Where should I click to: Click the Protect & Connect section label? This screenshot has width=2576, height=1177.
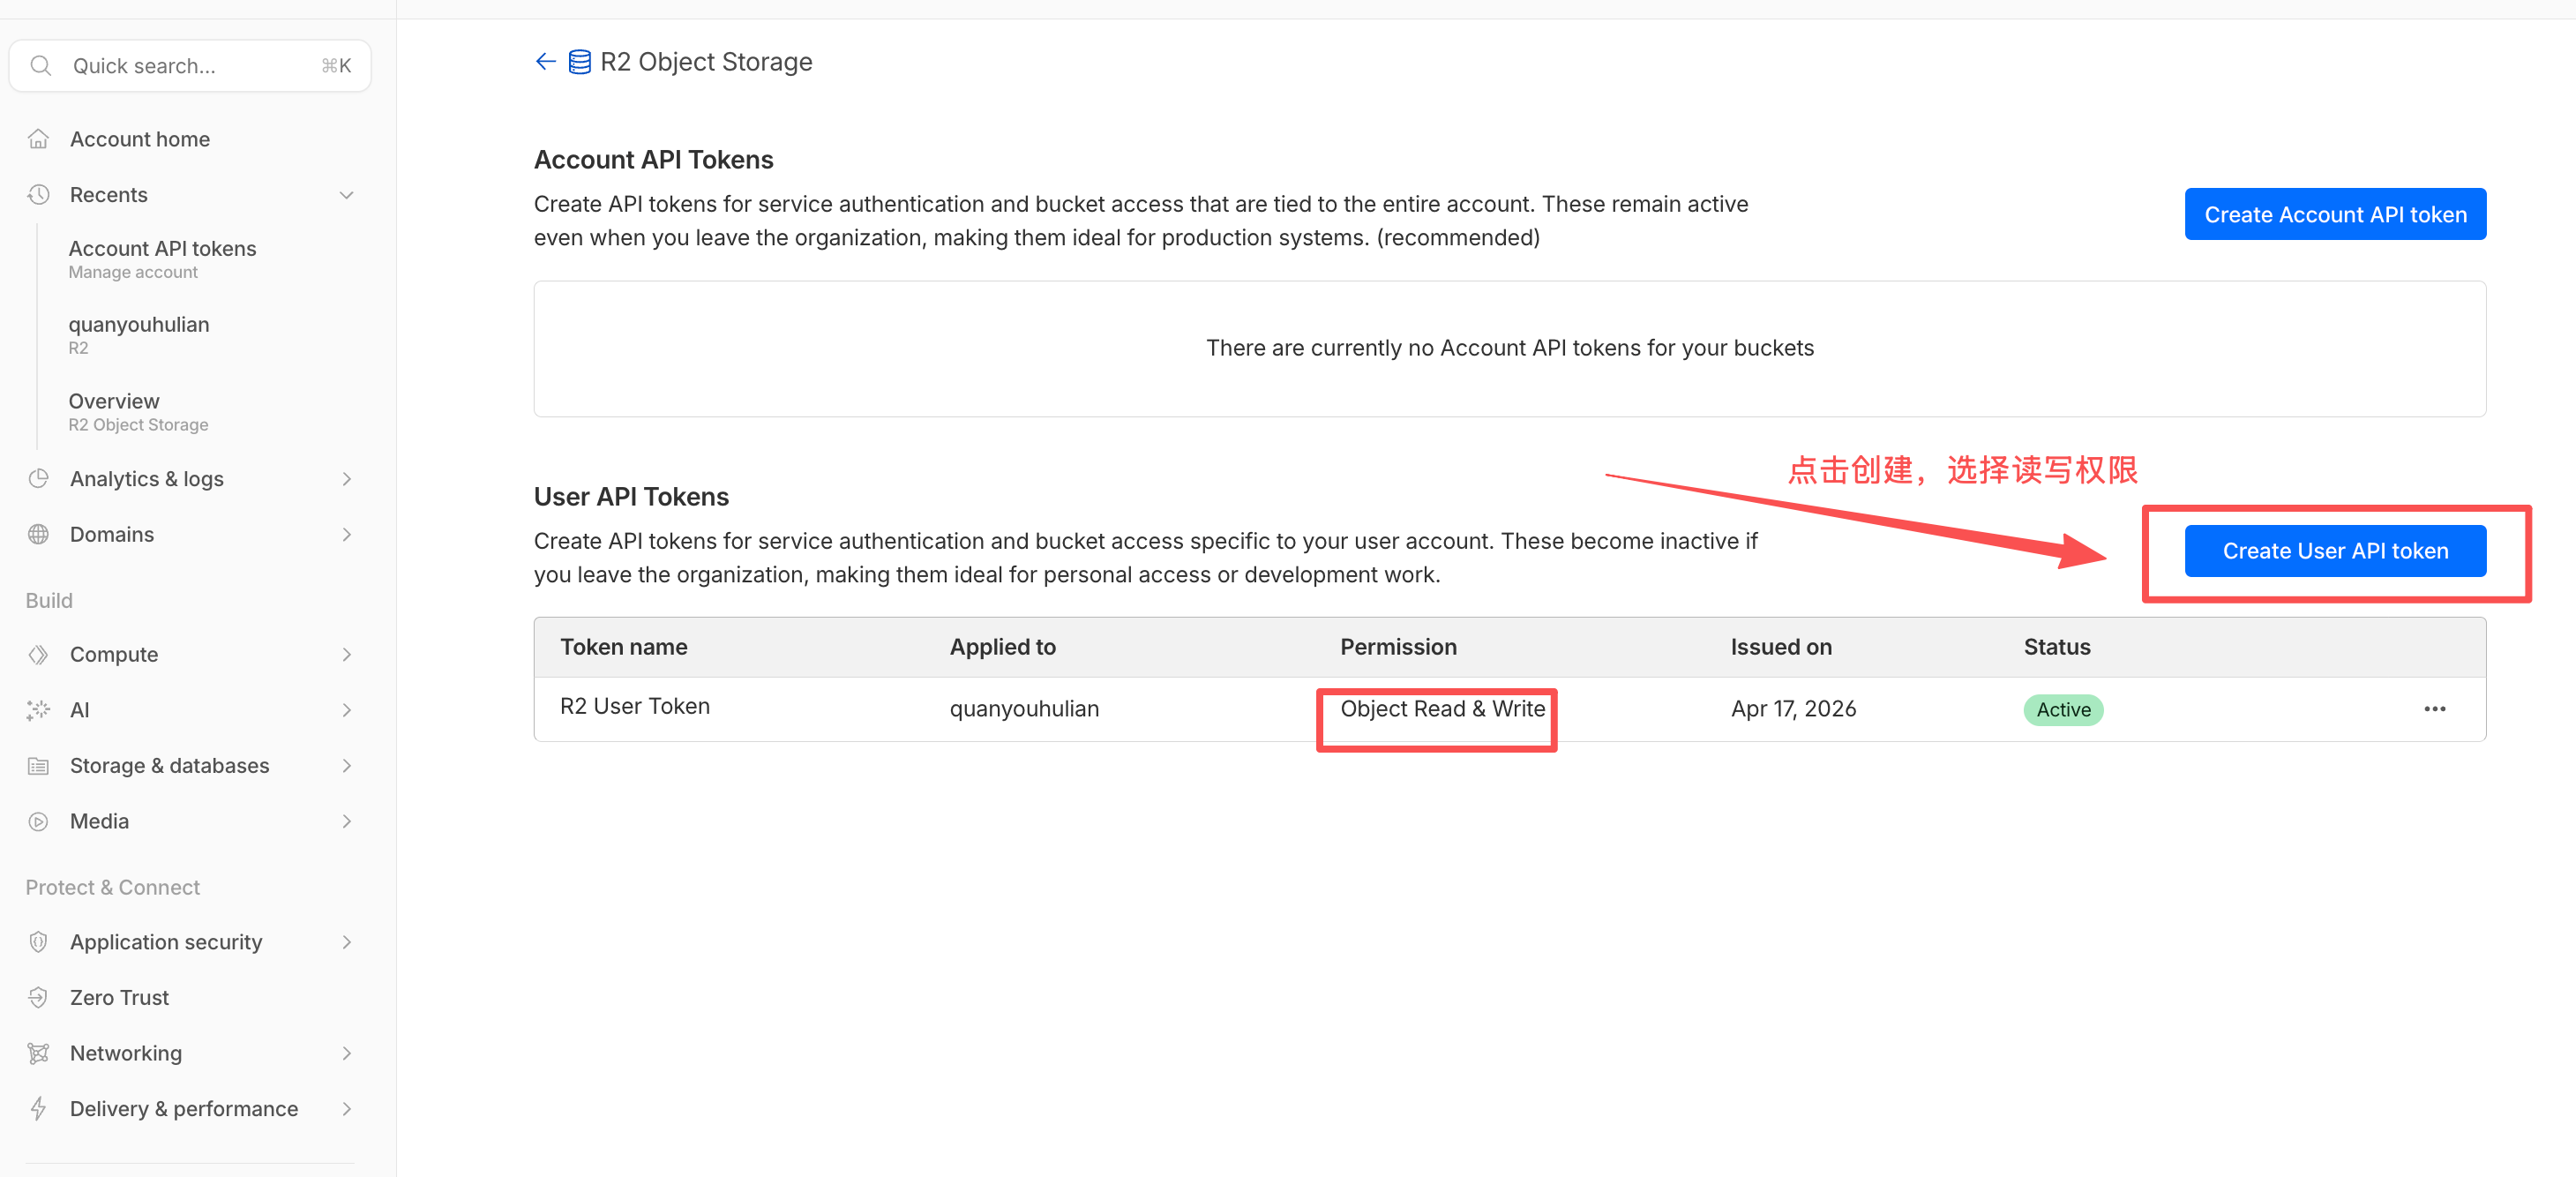pyautogui.click(x=112, y=887)
